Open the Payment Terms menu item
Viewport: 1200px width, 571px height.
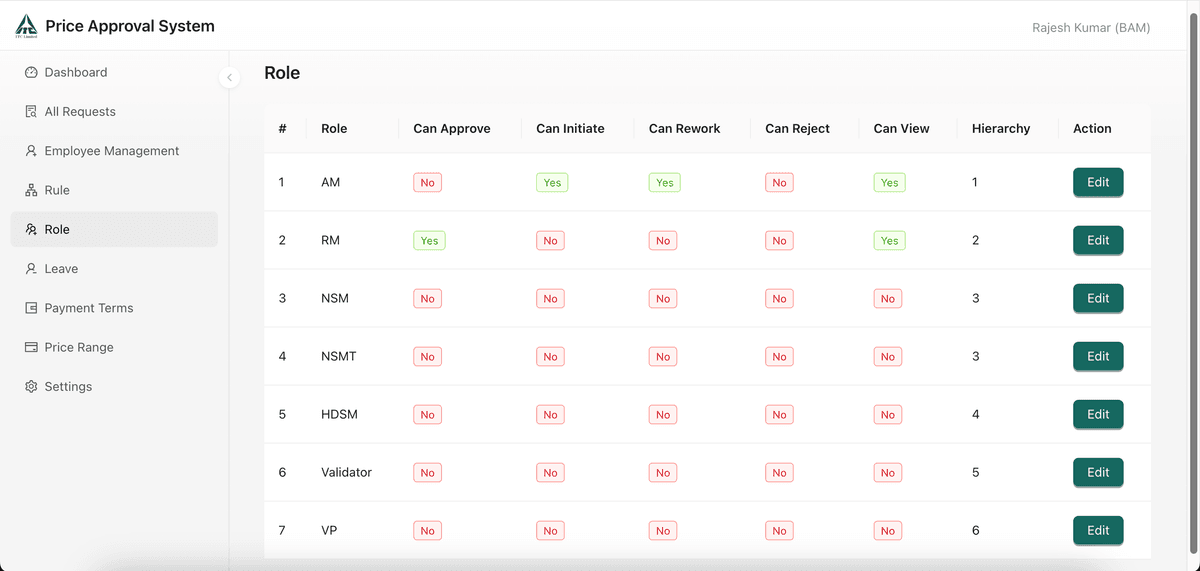[114, 308]
